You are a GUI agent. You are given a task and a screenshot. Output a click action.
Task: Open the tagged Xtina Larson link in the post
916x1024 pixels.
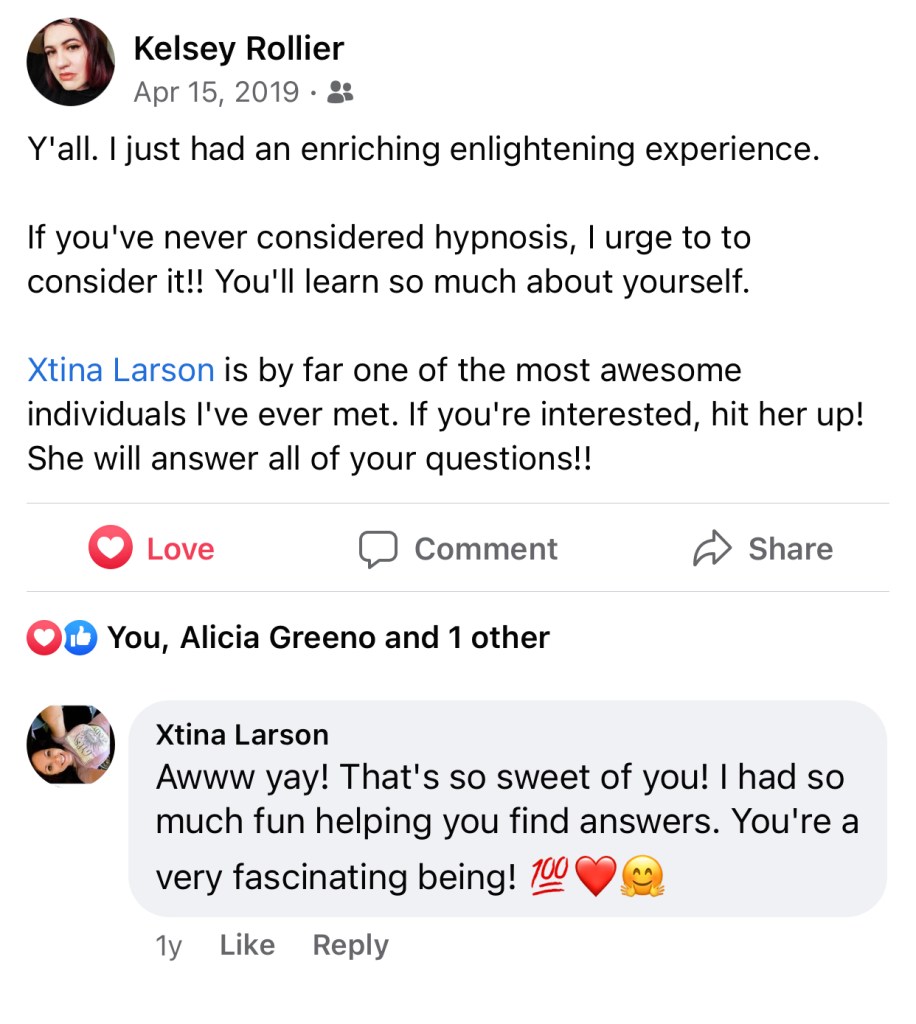pyautogui.click(x=120, y=370)
